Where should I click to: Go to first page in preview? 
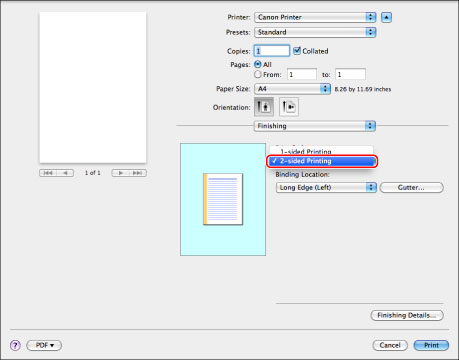click(x=48, y=173)
